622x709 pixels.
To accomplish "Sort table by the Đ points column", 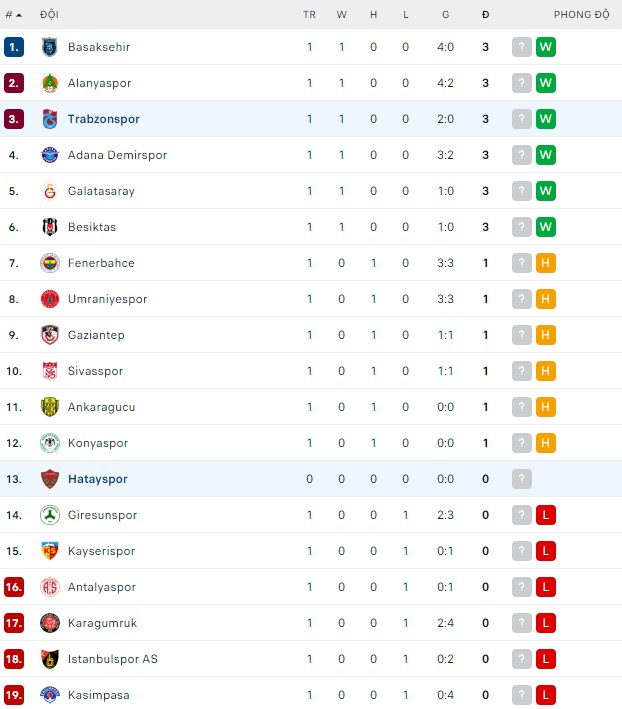I will tap(485, 14).
